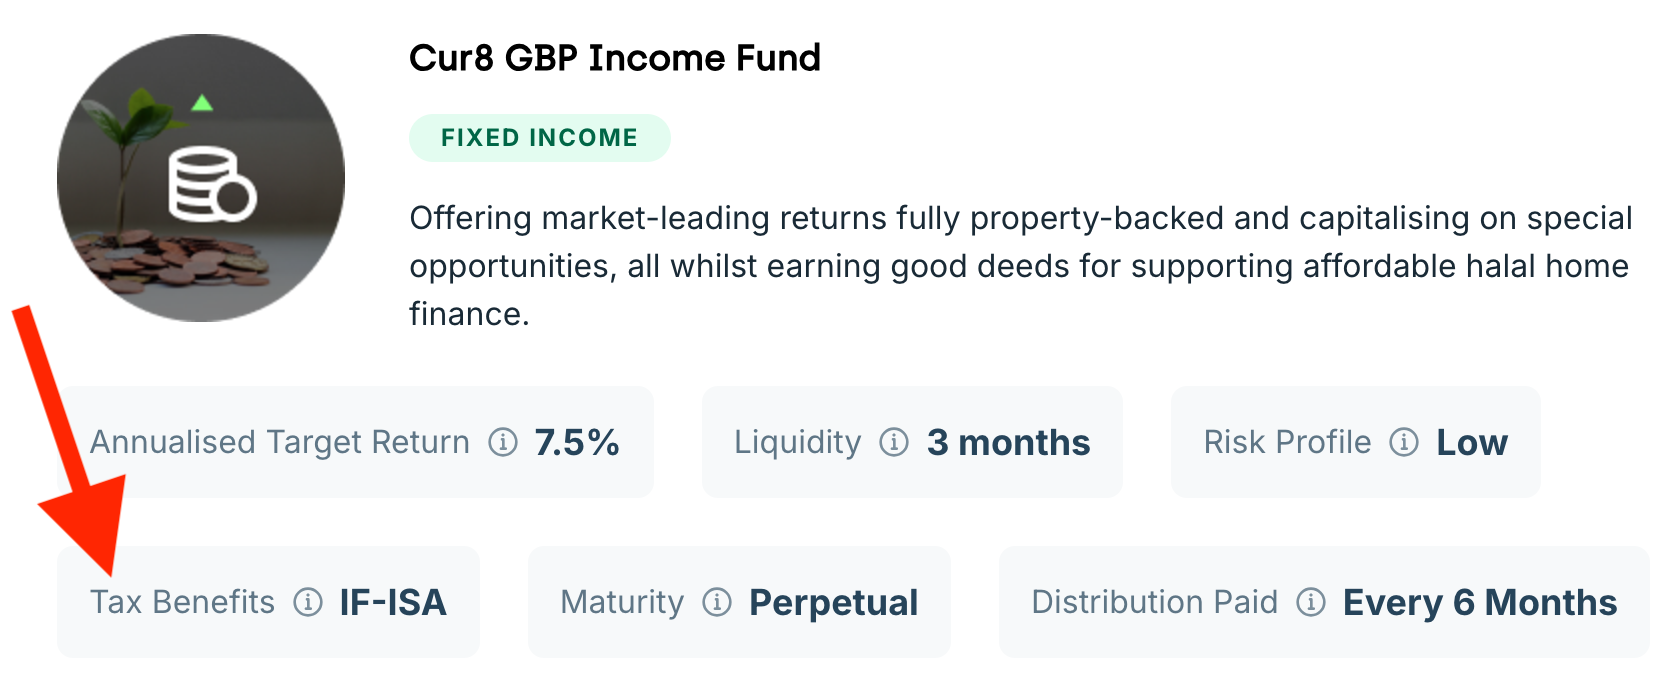Click the Annualised Target Return label
This screenshot has width=1665, height=688.
coord(280,442)
